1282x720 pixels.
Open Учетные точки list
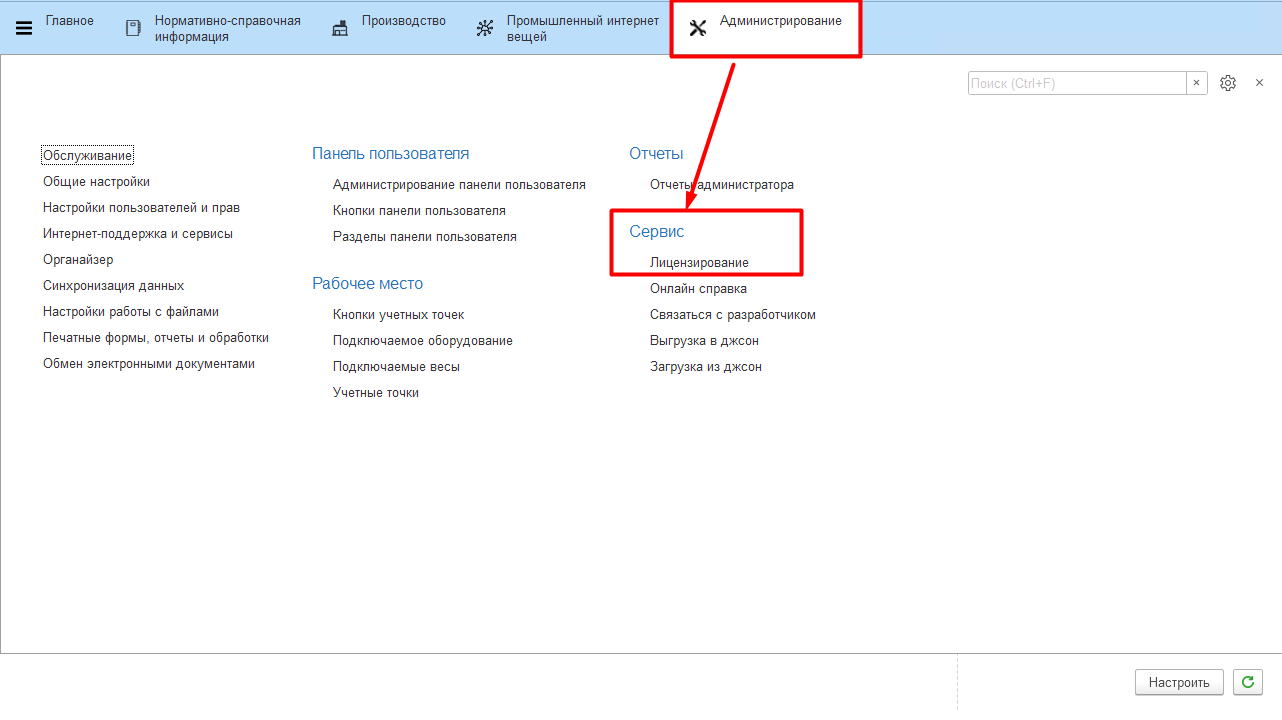[x=375, y=393]
